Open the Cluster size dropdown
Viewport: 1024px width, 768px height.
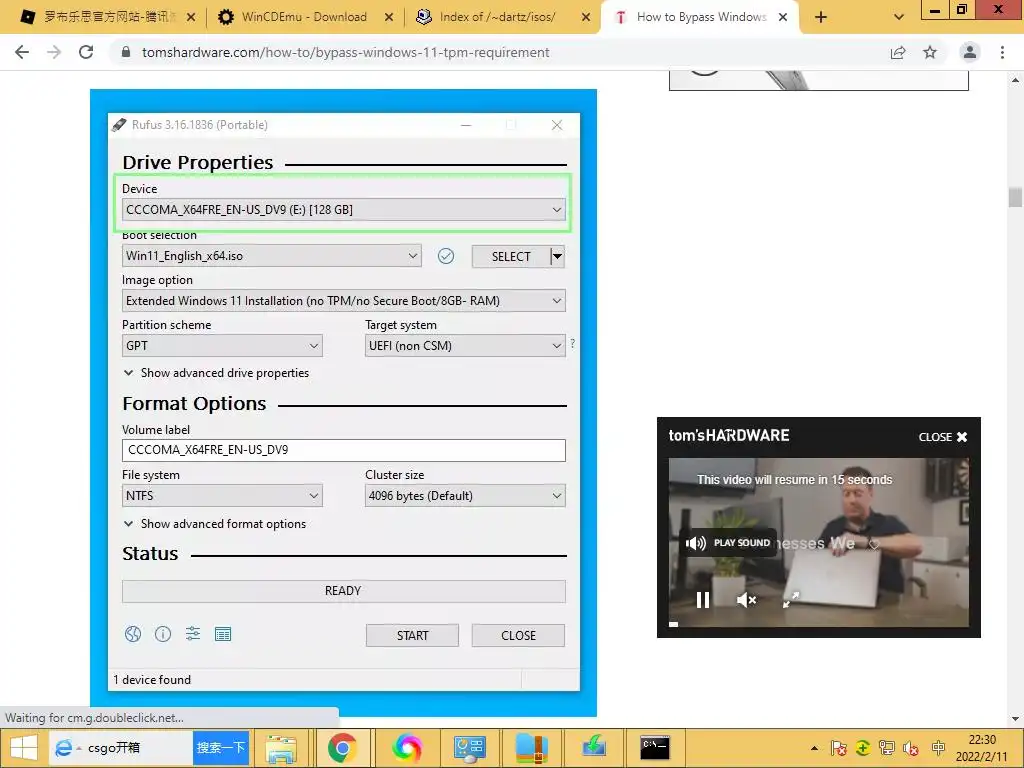pyautogui.click(x=465, y=496)
